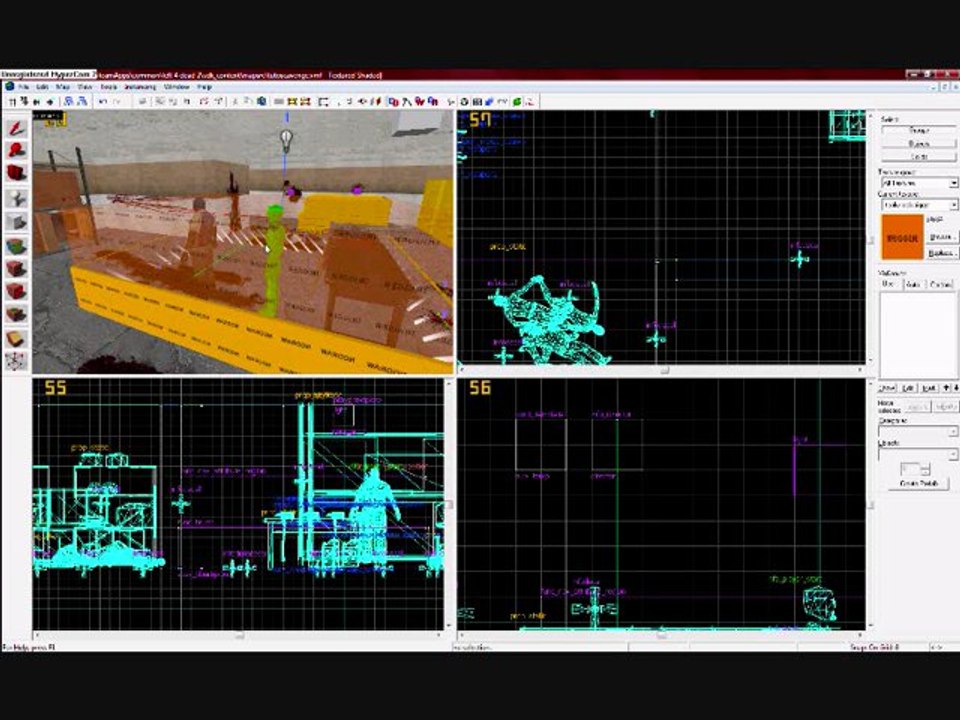Image resolution: width=960 pixels, height=720 pixels.
Task: Open the Map menu
Action: coord(62,87)
